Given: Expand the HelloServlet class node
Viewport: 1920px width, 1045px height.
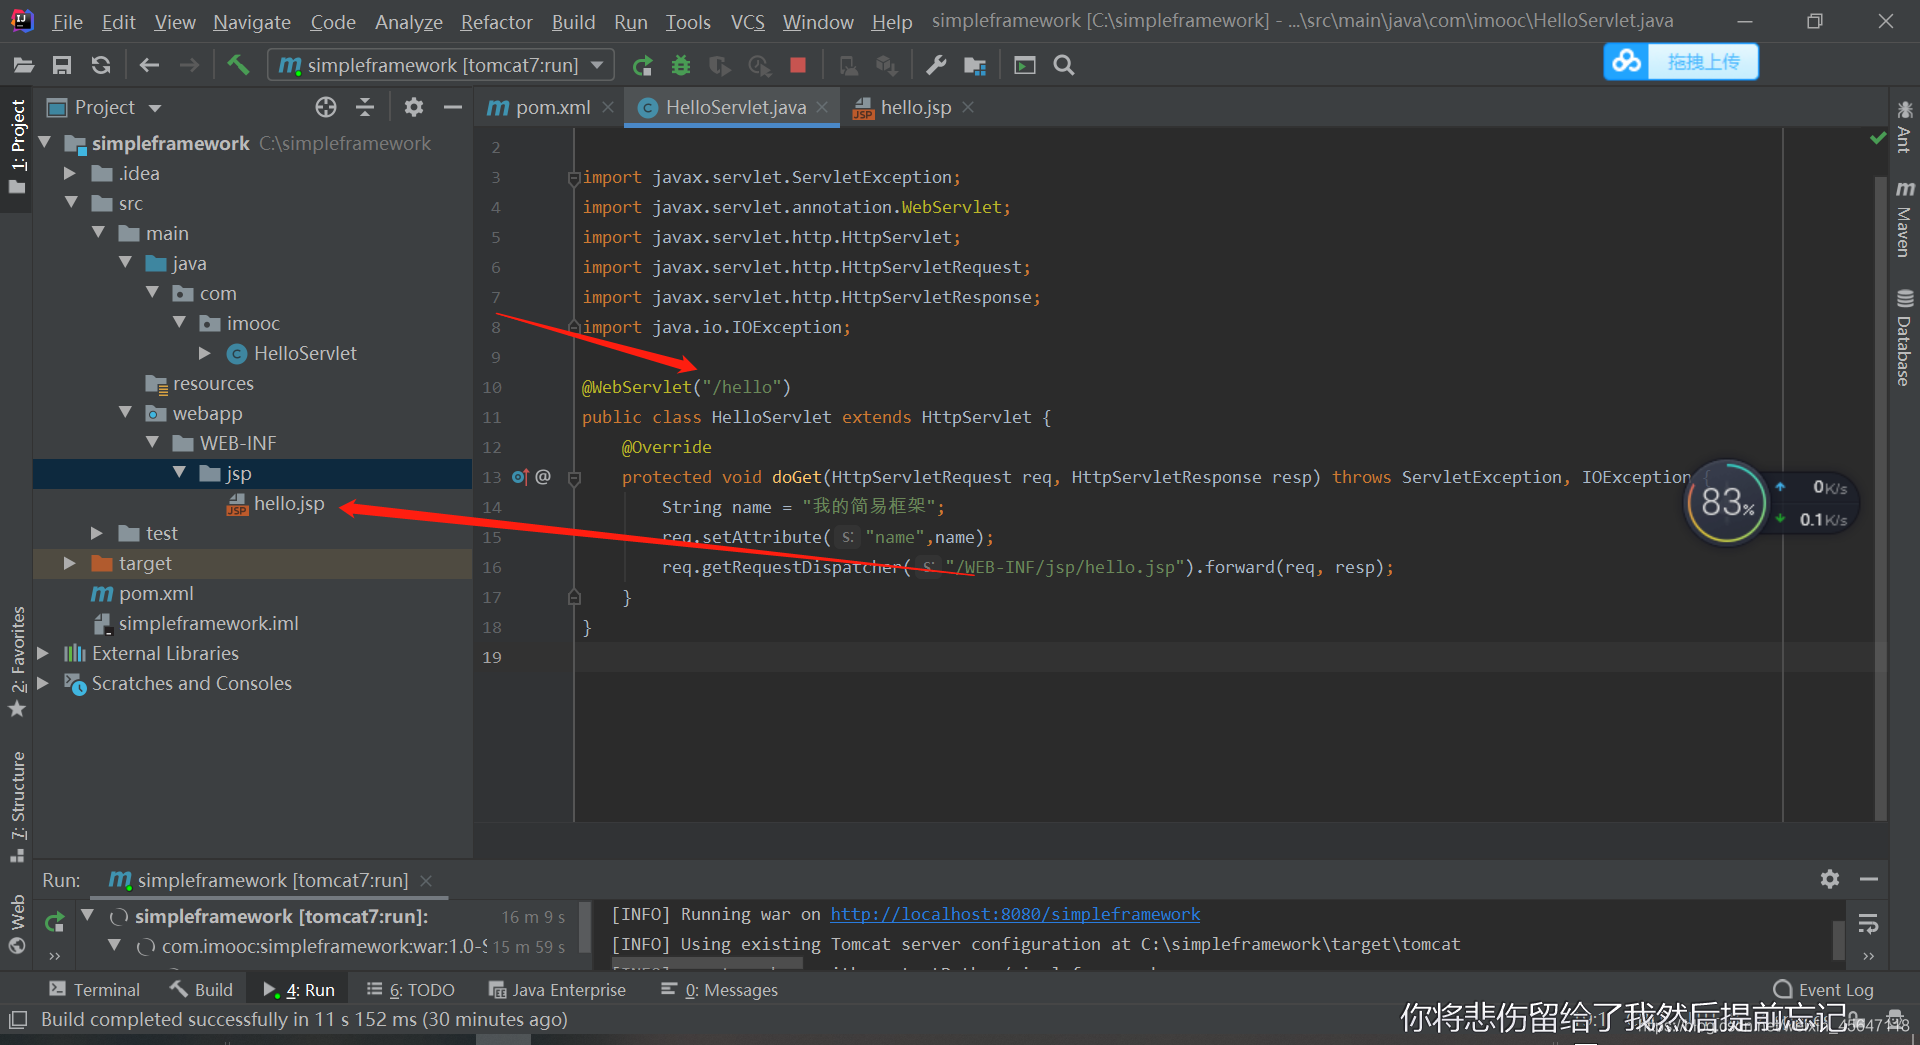Looking at the screenshot, I should coord(205,353).
